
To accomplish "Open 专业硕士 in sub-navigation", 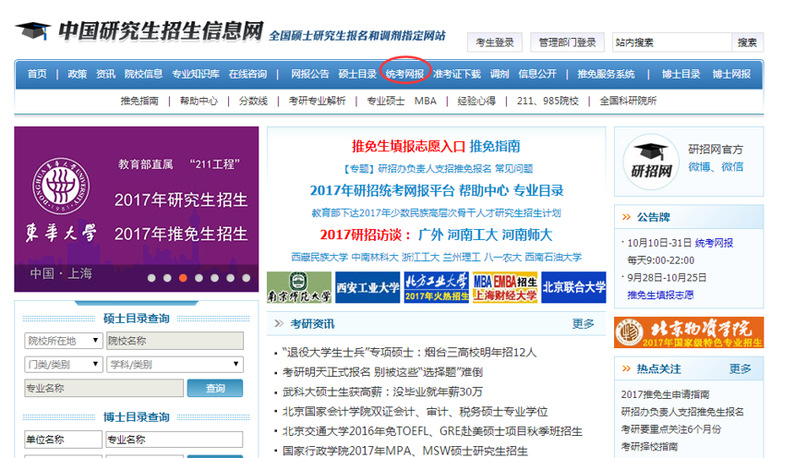I will (386, 101).
